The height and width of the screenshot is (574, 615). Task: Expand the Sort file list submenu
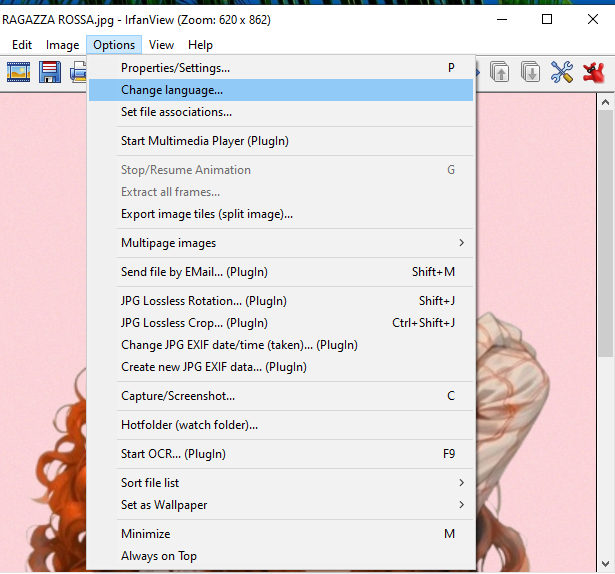click(x=281, y=483)
